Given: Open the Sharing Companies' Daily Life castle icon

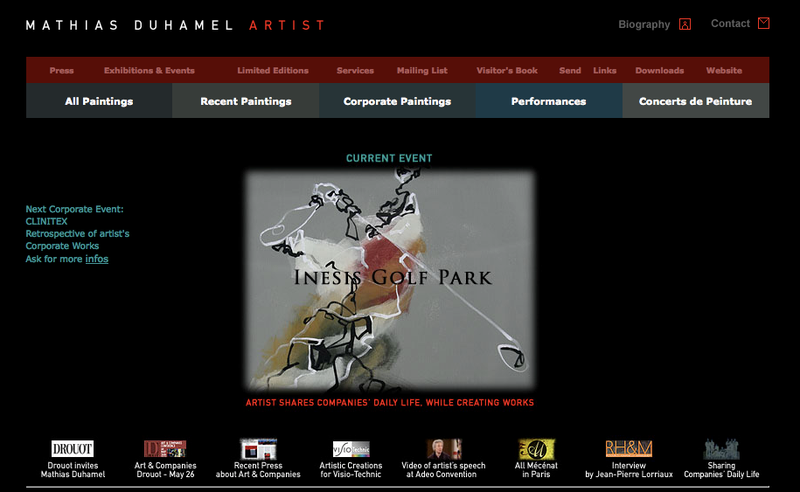Looking at the screenshot, I should click(x=721, y=449).
